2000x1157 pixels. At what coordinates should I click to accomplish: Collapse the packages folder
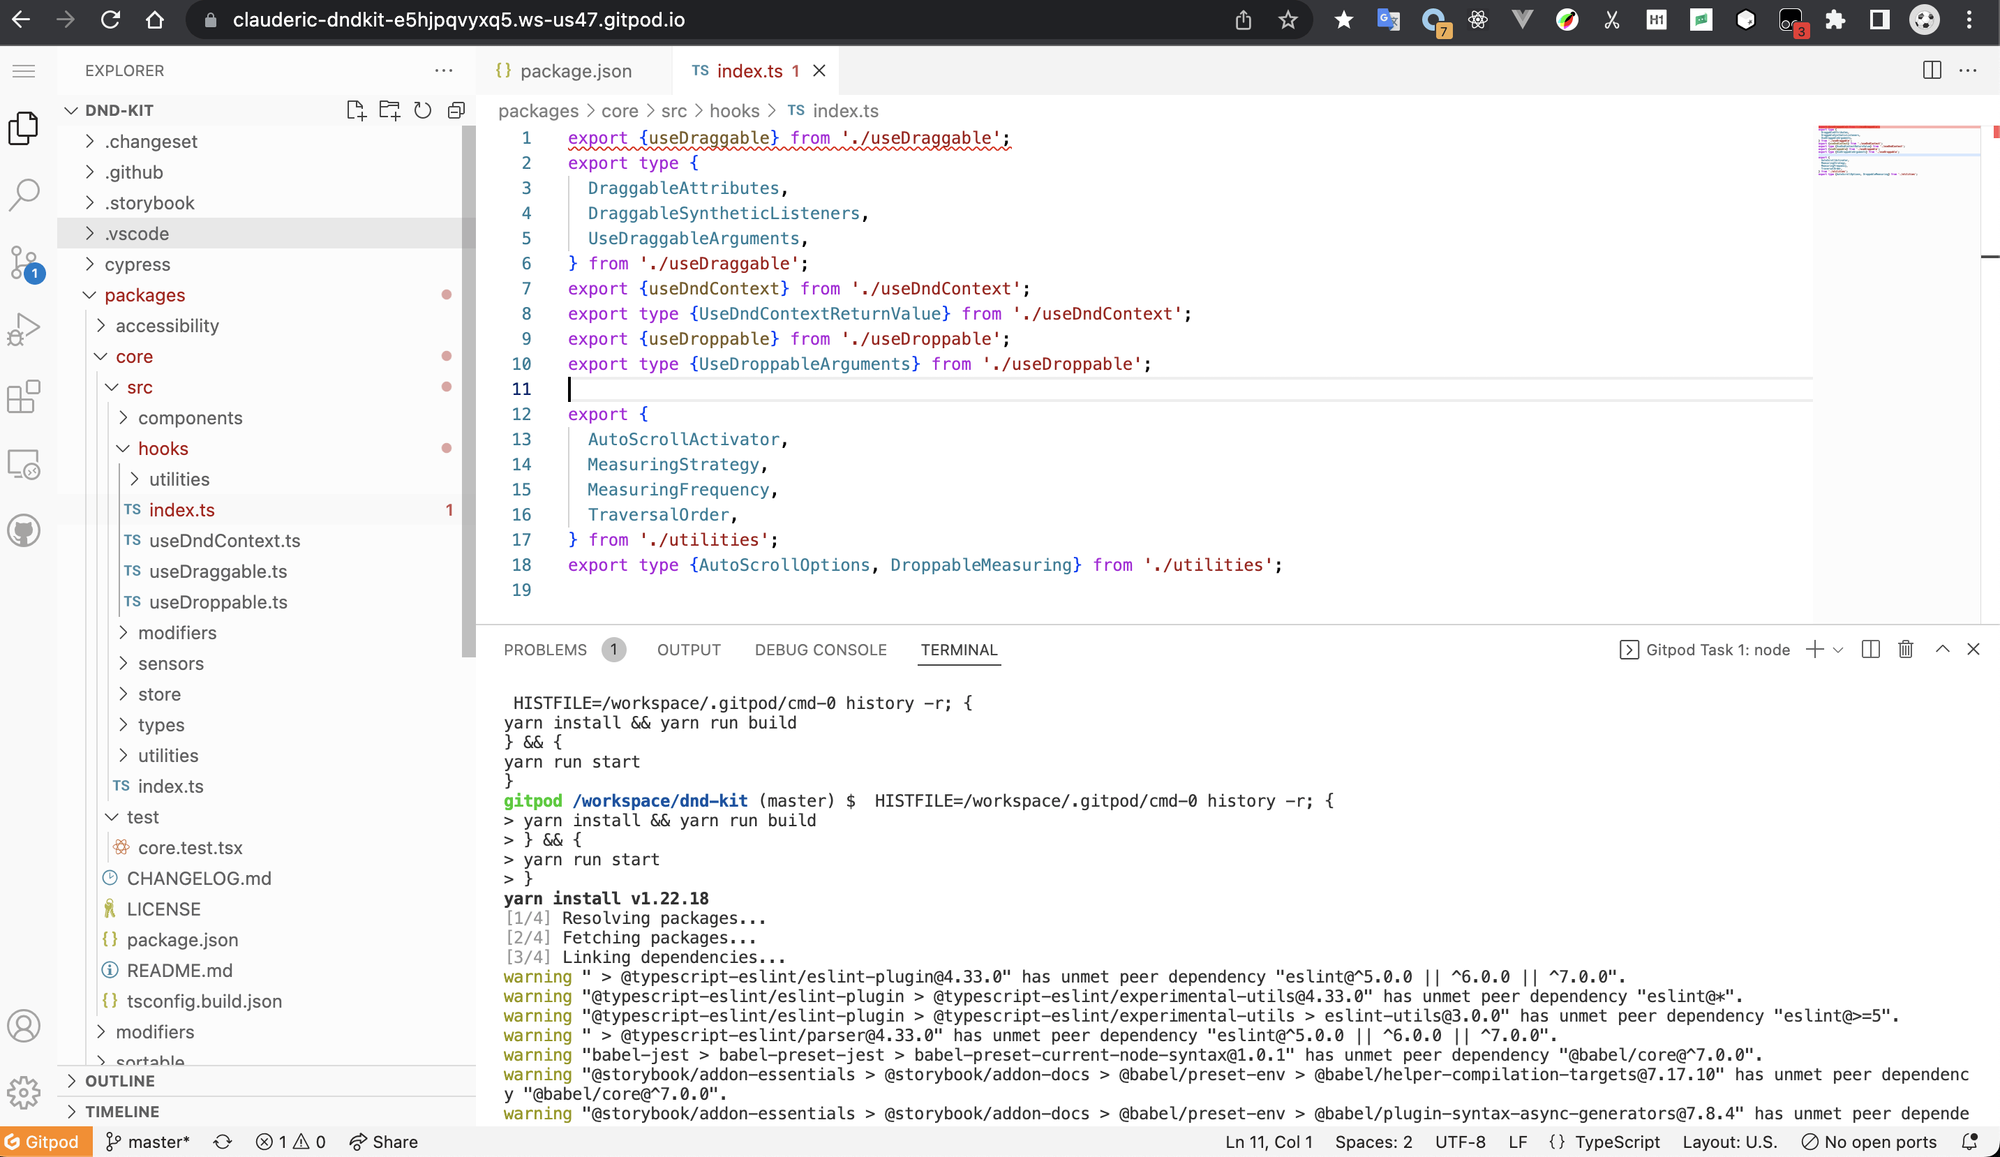[90, 295]
